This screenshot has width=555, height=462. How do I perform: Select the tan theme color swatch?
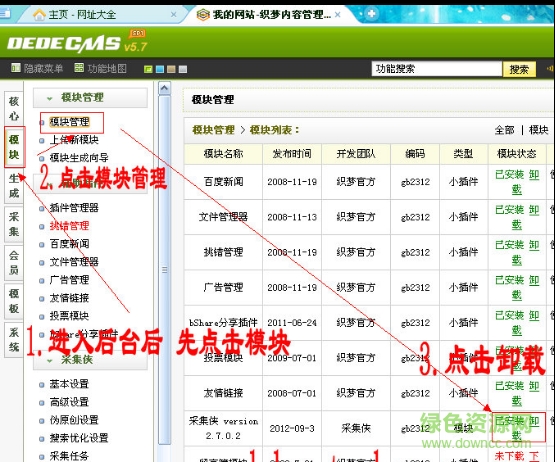(x=171, y=69)
